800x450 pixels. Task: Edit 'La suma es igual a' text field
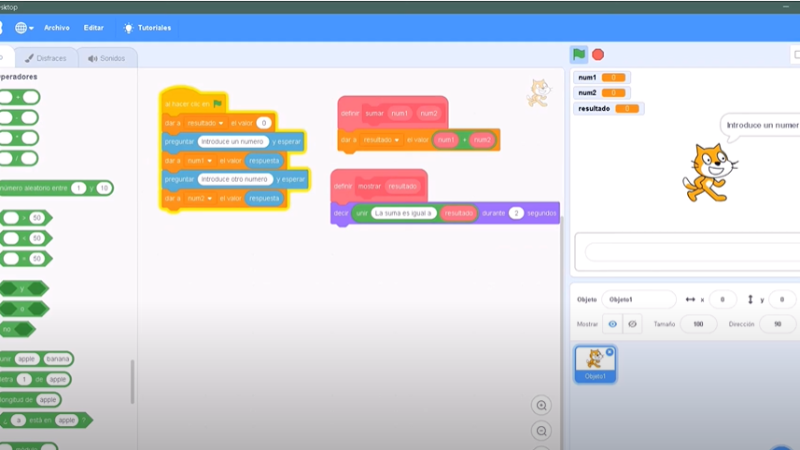[403, 213]
